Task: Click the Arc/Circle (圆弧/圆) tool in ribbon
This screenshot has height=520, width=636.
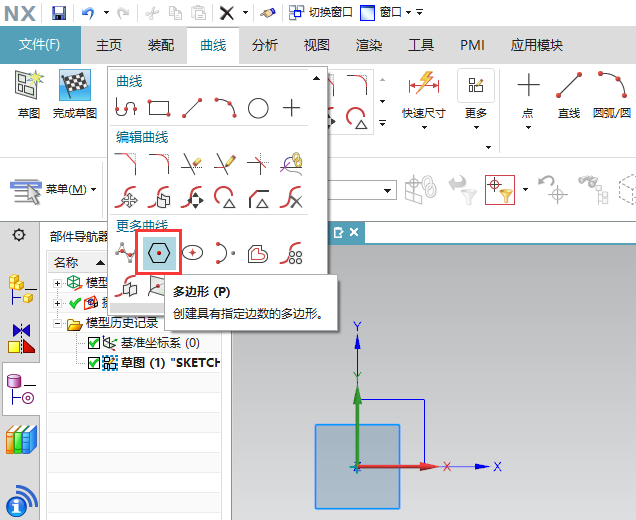Action: [x=612, y=95]
